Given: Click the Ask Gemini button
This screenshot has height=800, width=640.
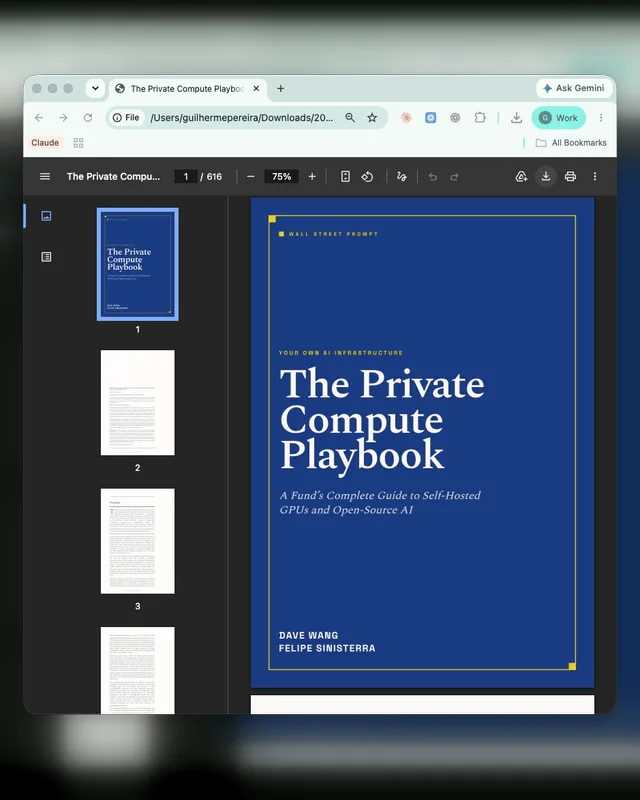Looking at the screenshot, I should 574,88.
